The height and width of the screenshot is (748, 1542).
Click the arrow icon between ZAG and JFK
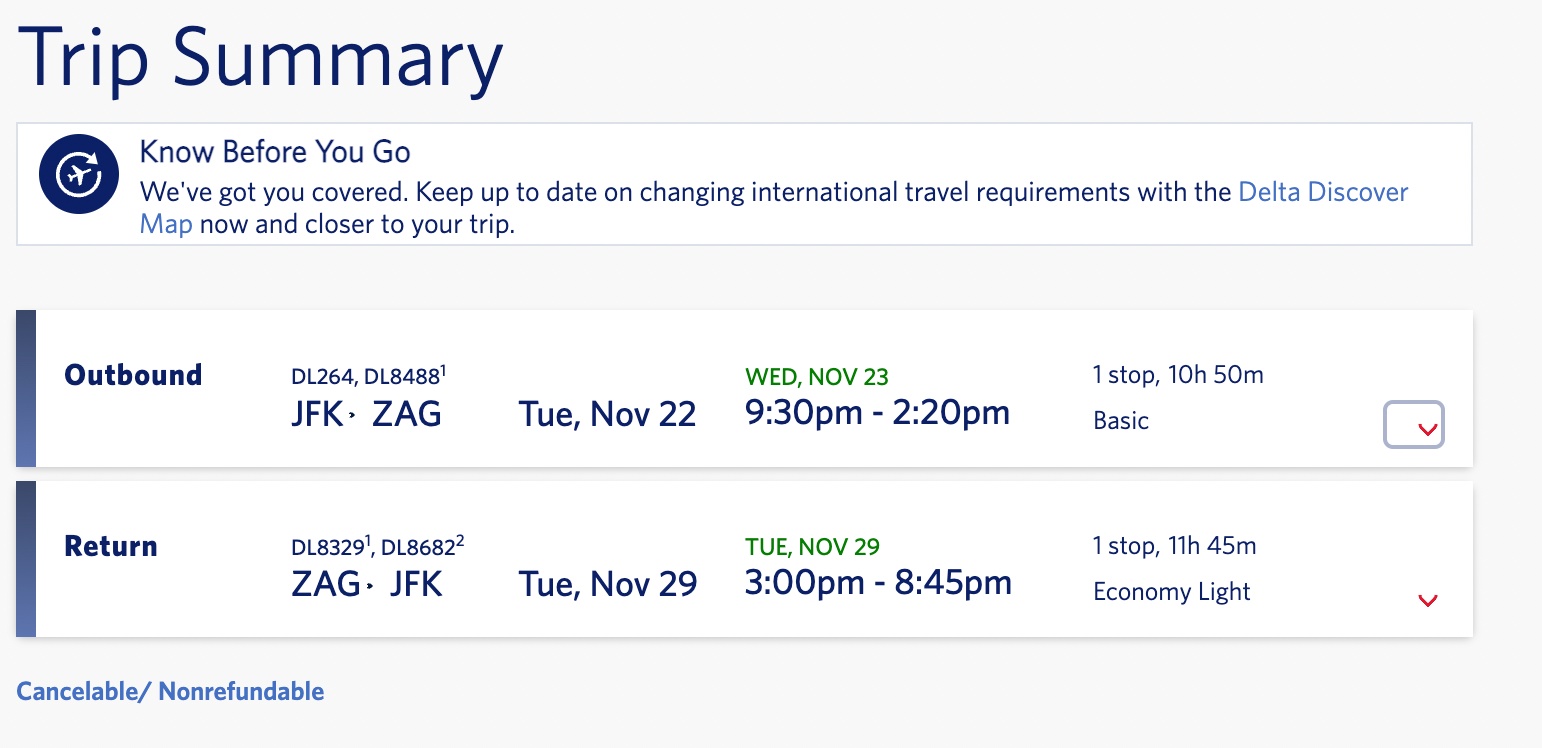(370, 585)
